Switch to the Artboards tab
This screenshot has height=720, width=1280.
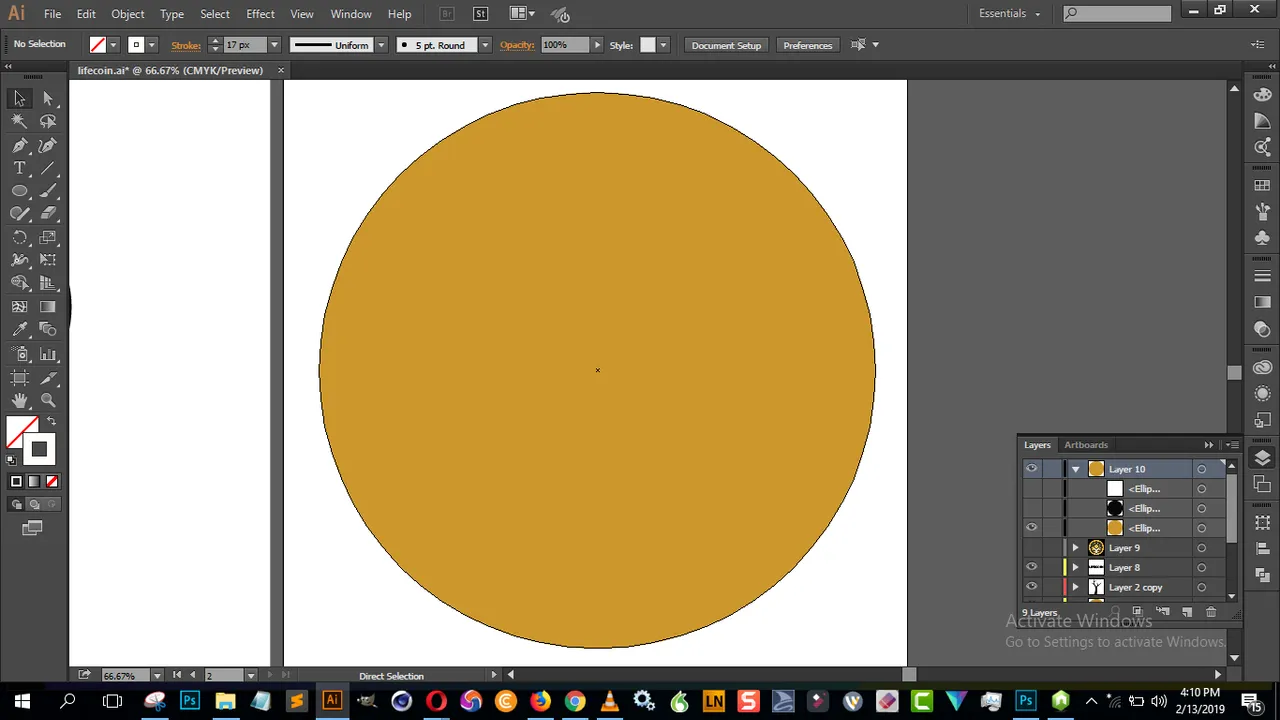pos(1086,445)
